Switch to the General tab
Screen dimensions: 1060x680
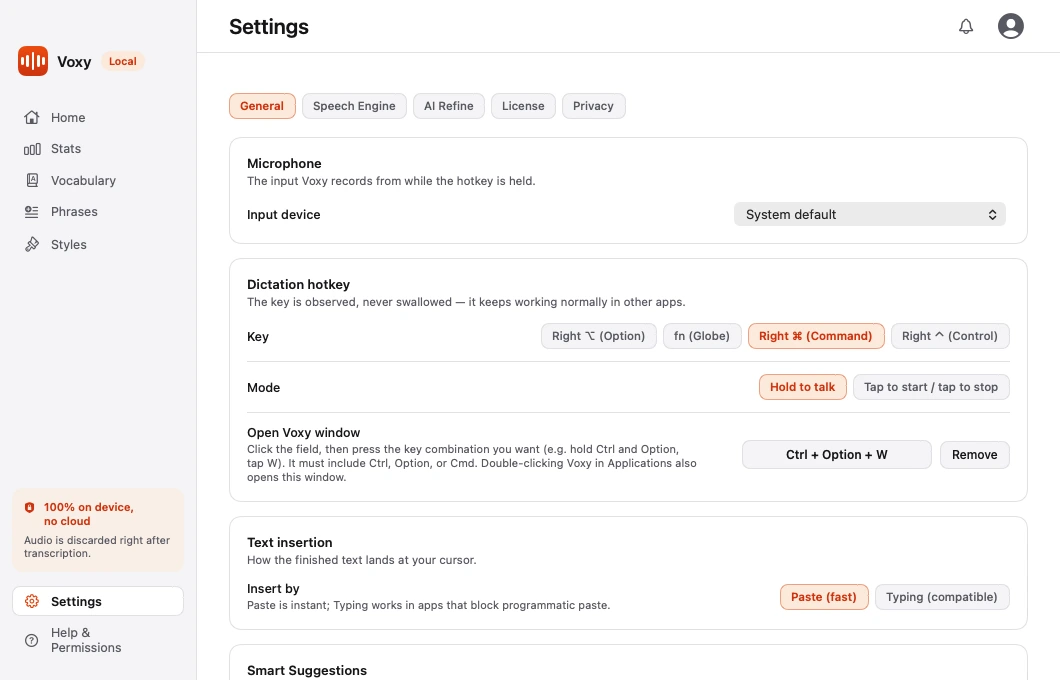pos(262,106)
